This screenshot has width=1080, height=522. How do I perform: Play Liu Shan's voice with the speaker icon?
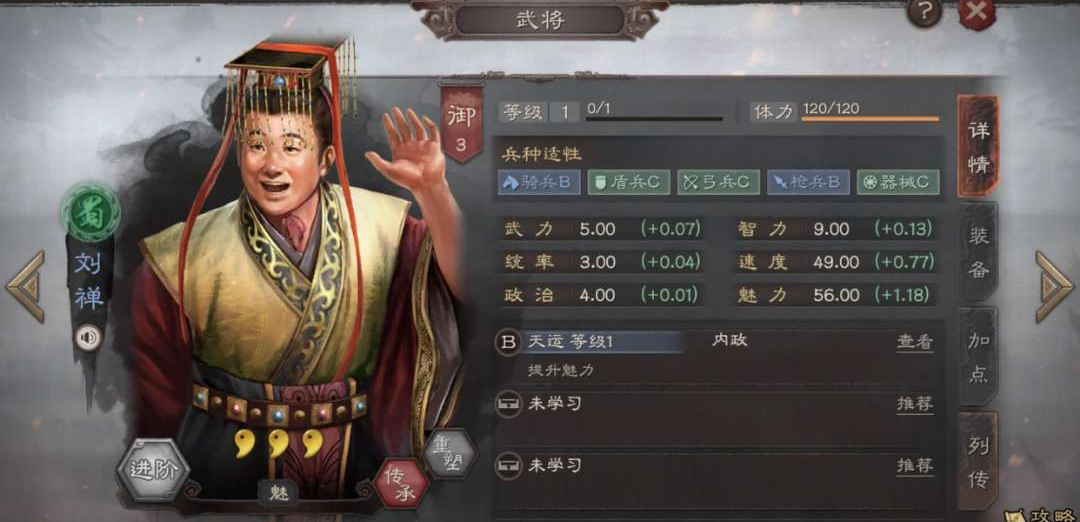pos(87,337)
